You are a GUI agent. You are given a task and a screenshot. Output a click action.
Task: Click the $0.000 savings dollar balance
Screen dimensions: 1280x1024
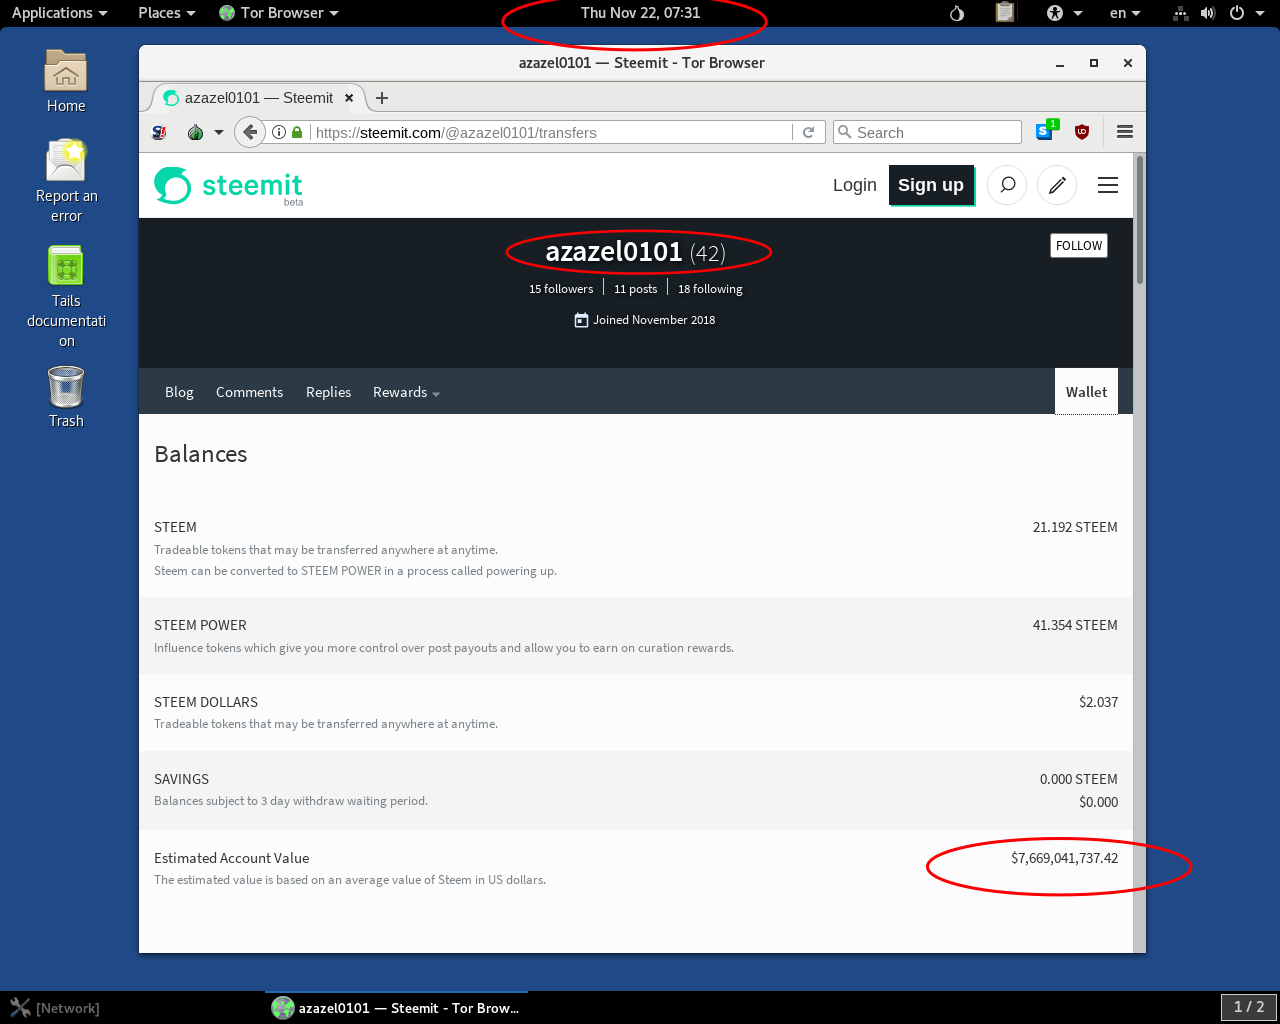1098,802
